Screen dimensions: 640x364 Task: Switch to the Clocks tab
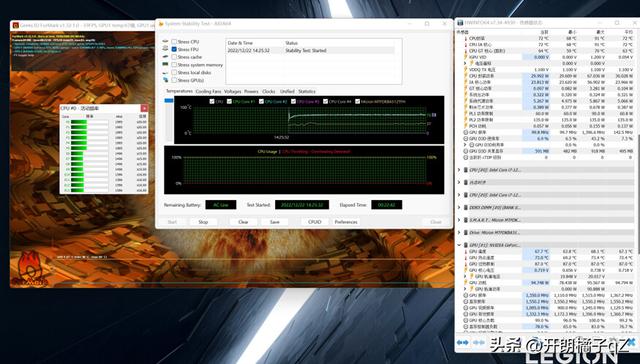tap(269, 91)
